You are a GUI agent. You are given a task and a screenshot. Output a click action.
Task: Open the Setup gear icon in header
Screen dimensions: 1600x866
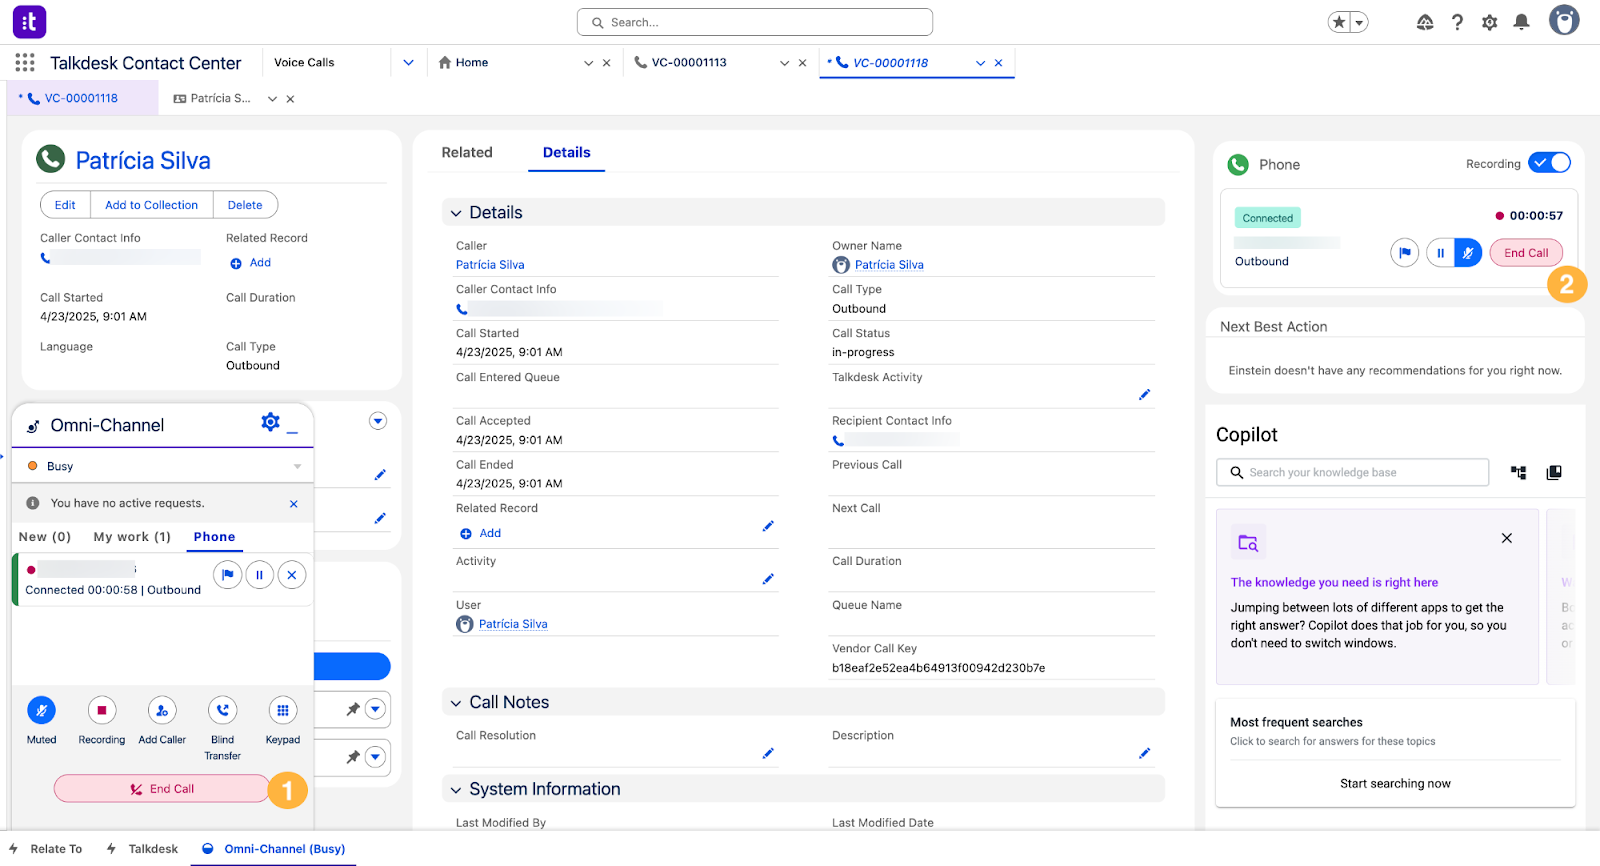click(1489, 22)
